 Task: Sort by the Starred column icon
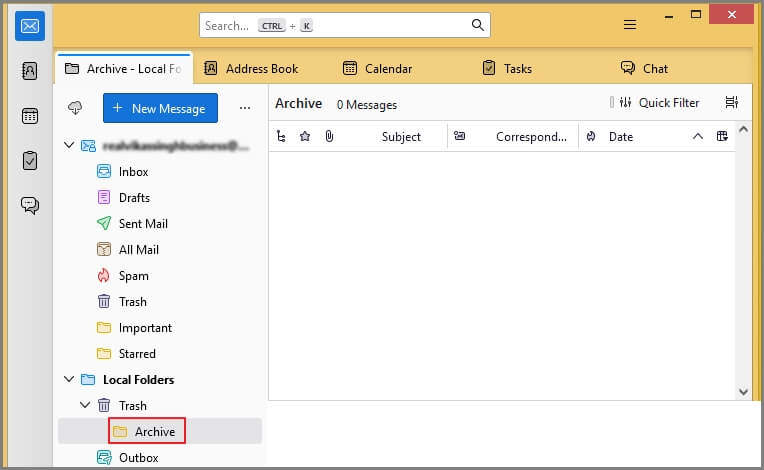(305, 136)
